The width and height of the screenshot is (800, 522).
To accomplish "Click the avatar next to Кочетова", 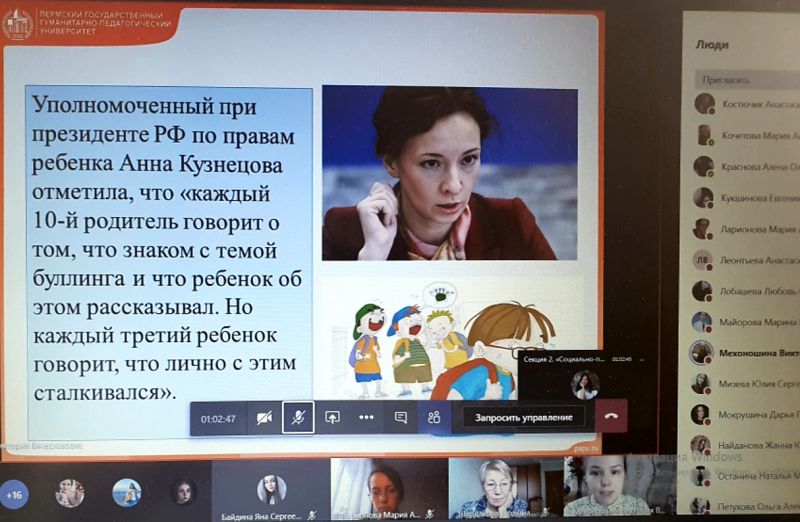I will pyautogui.click(x=705, y=135).
